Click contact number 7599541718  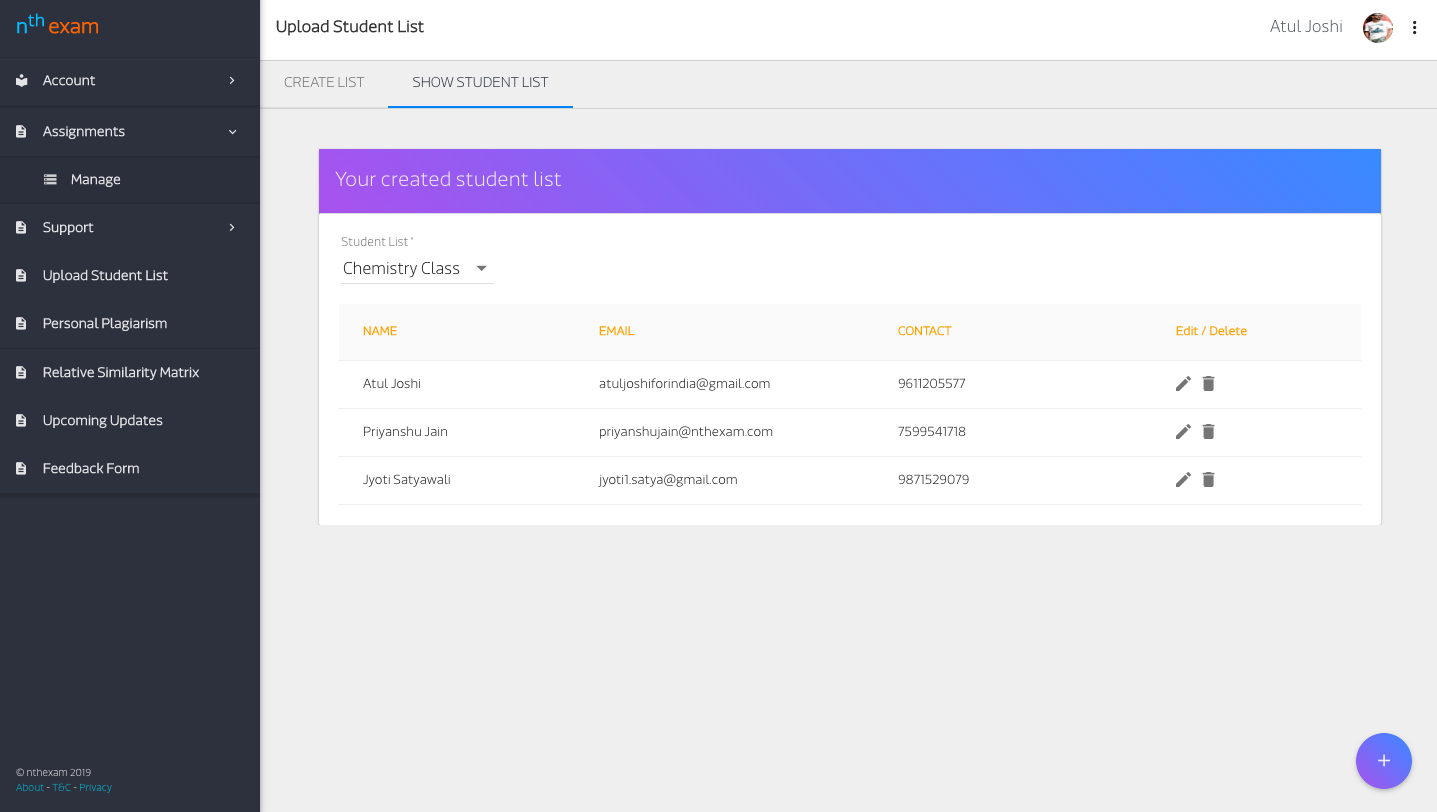pos(931,432)
